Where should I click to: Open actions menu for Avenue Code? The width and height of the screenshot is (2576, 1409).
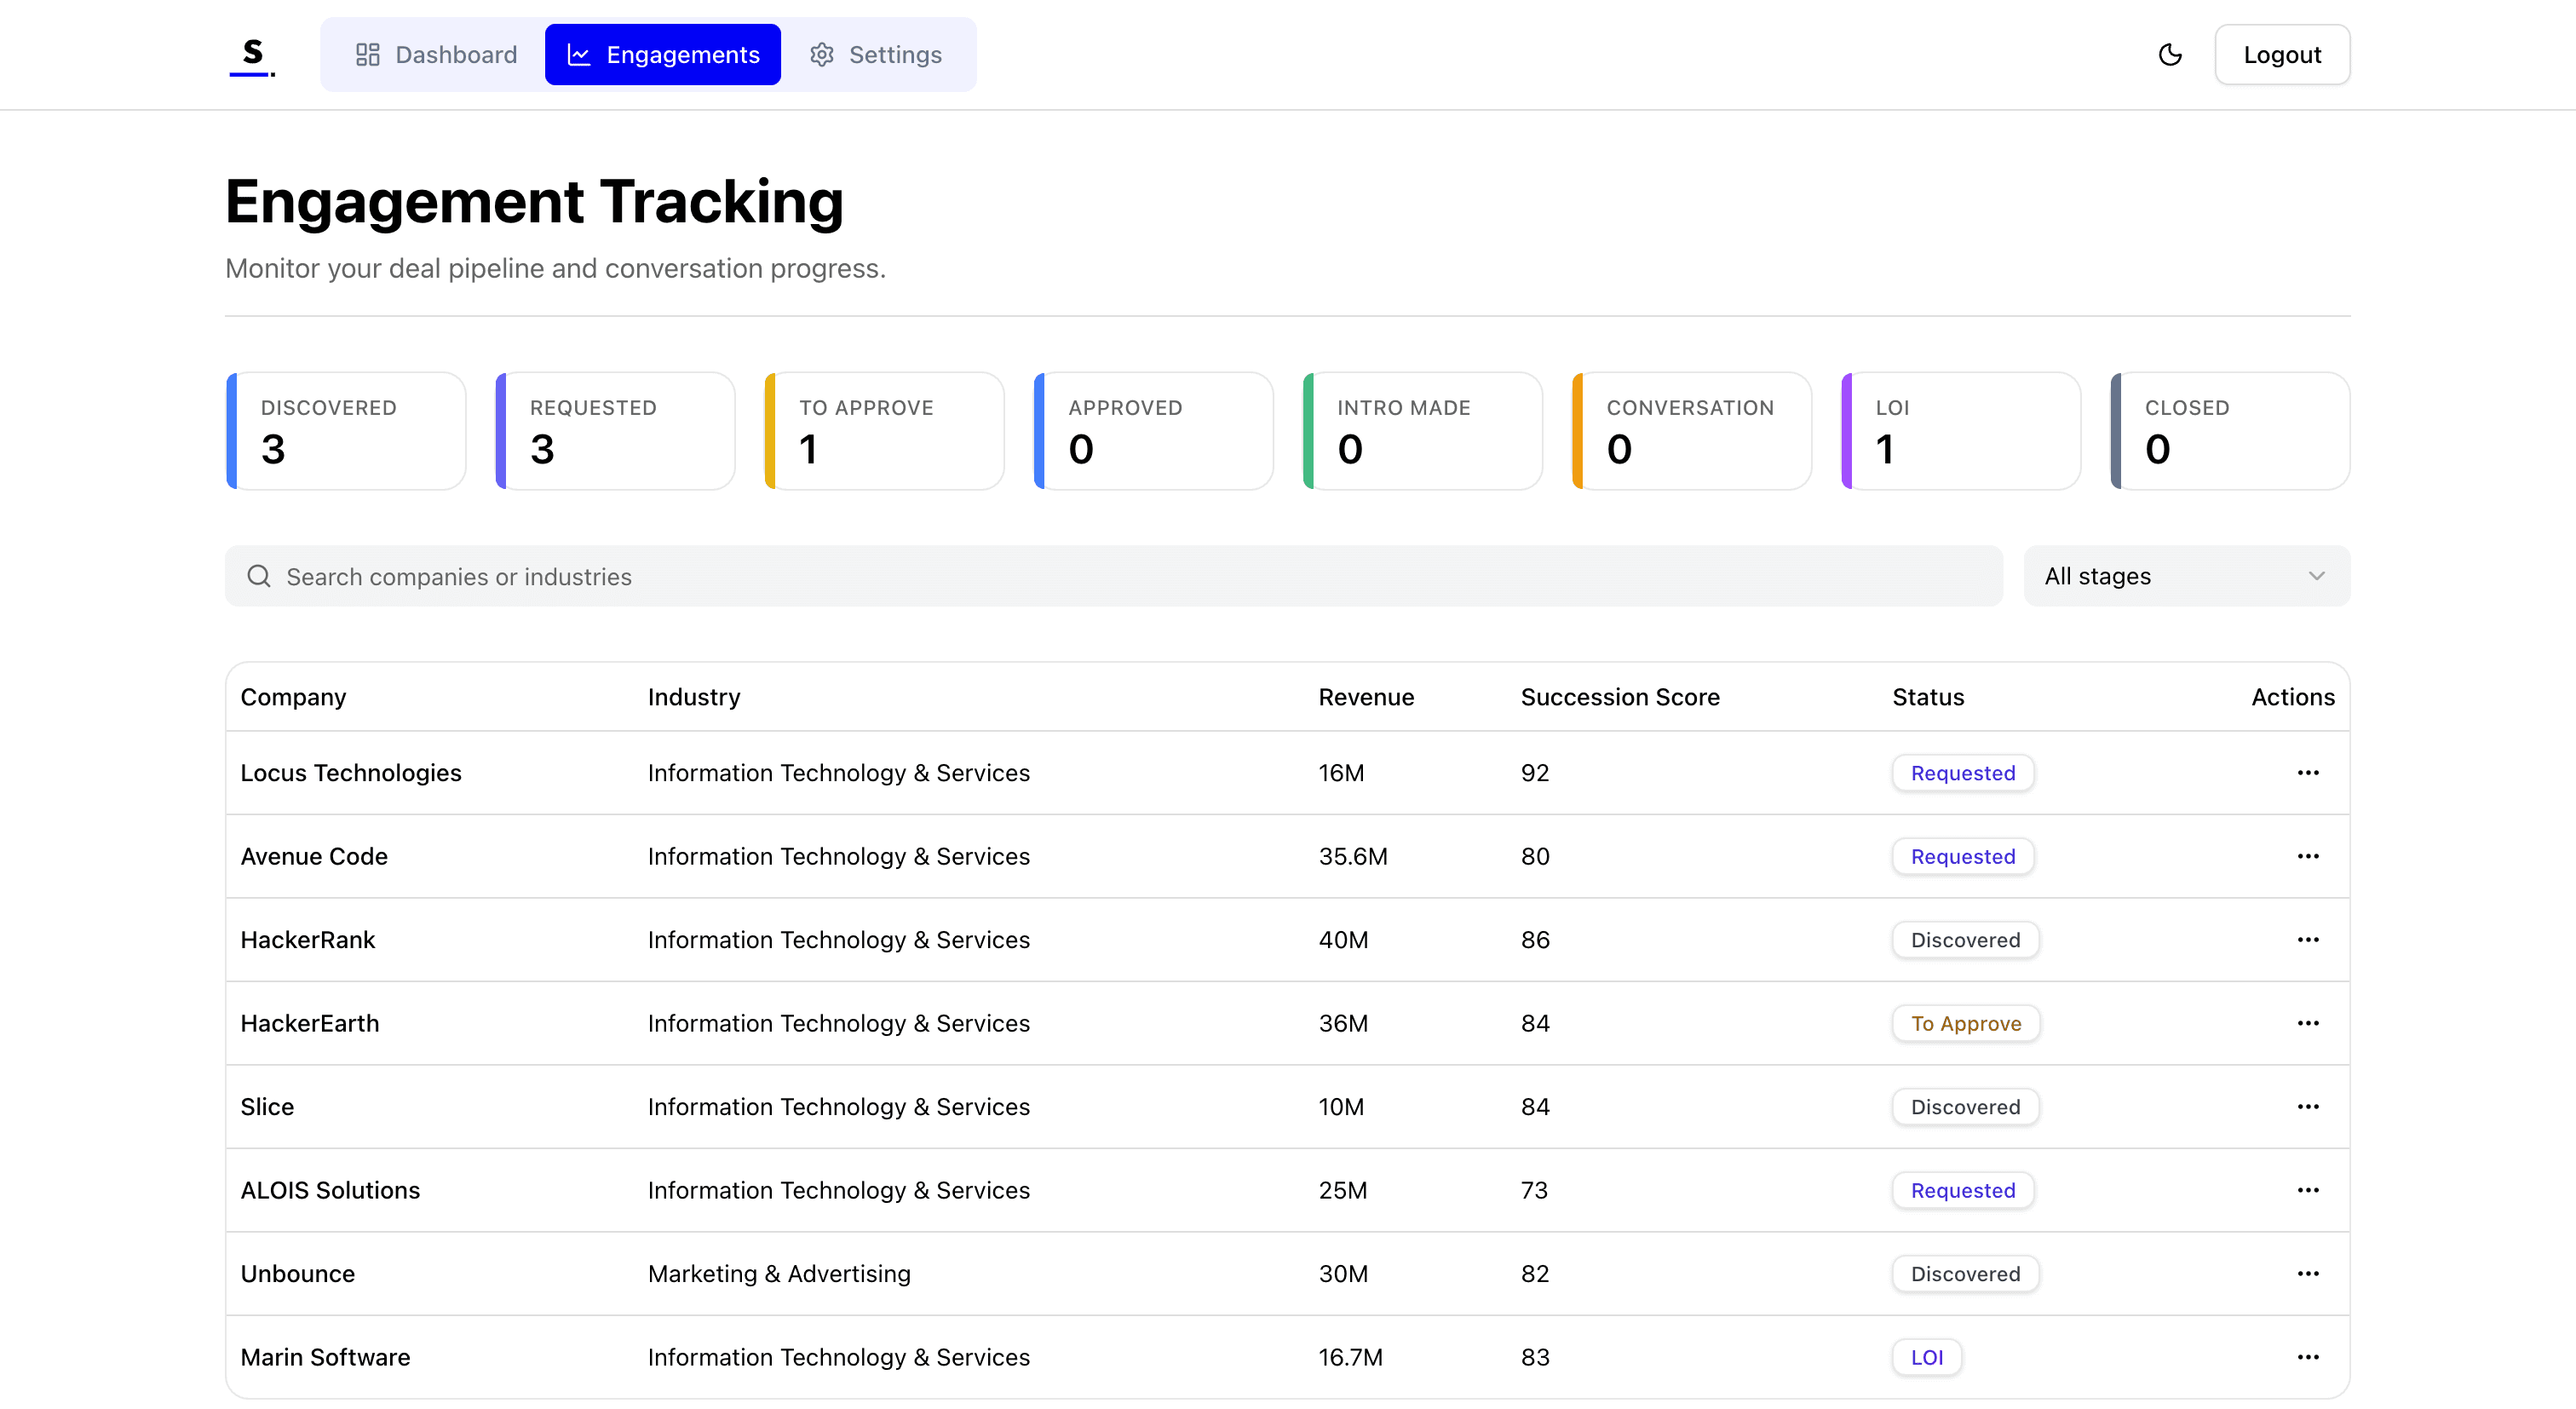click(2307, 856)
